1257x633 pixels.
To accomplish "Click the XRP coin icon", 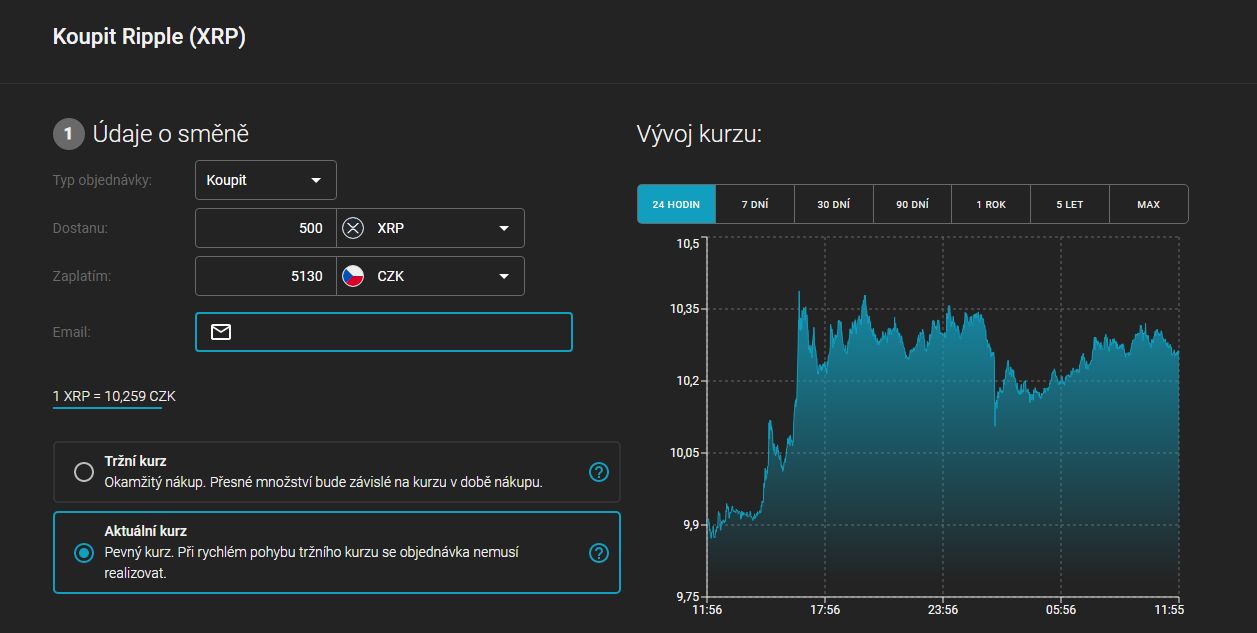I will point(353,228).
